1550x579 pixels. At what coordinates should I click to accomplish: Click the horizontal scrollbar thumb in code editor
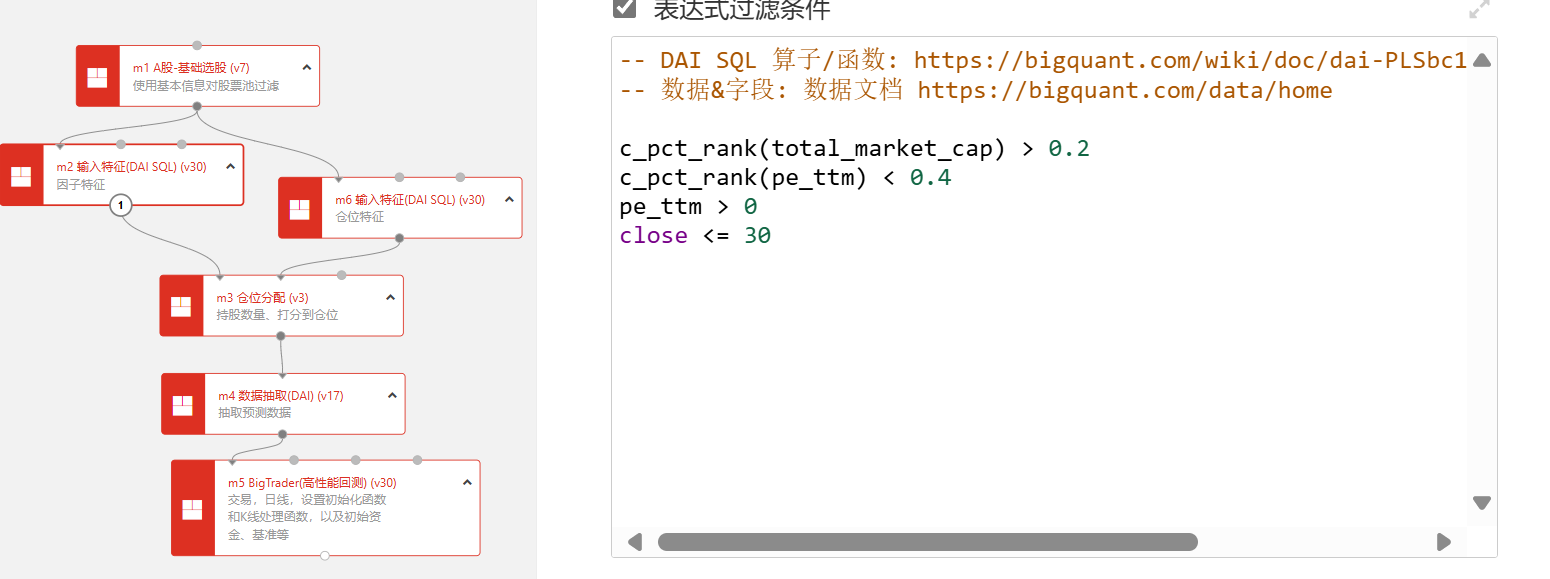pos(927,542)
